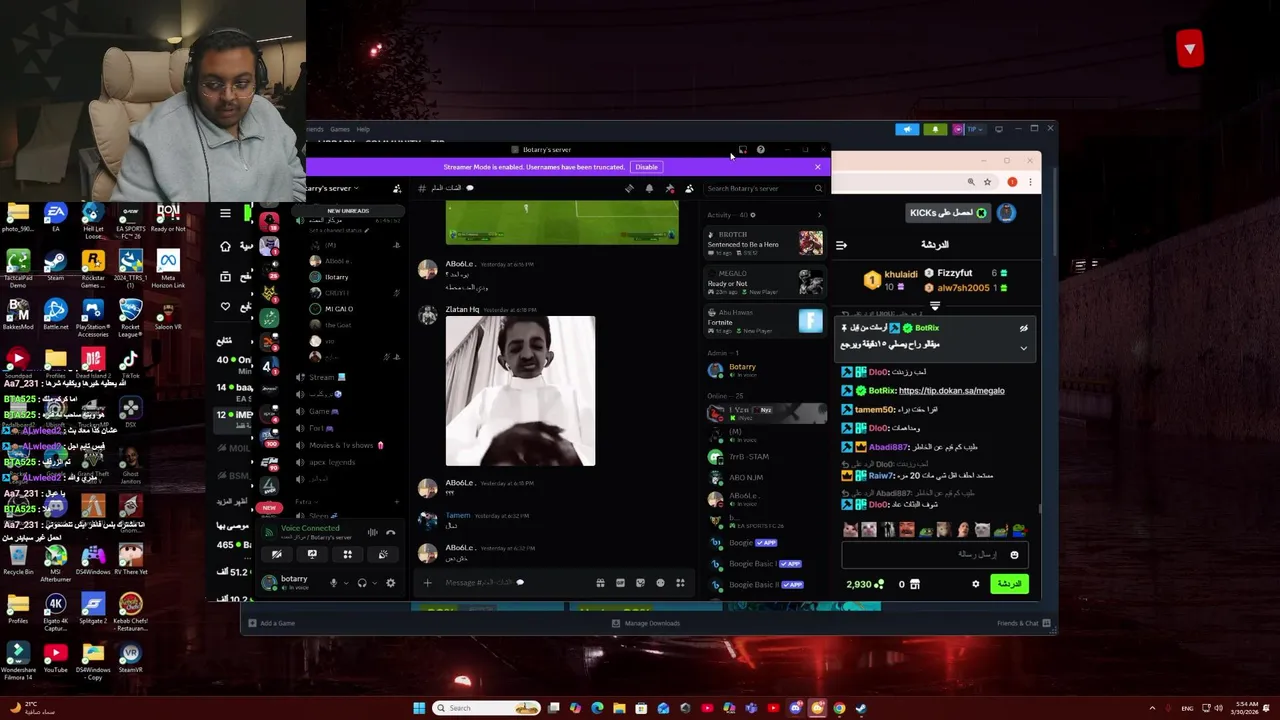The height and width of the screenshot is (720, 1280).
Task: Toggle member list icon in Discord header
Action: point(689,188)
